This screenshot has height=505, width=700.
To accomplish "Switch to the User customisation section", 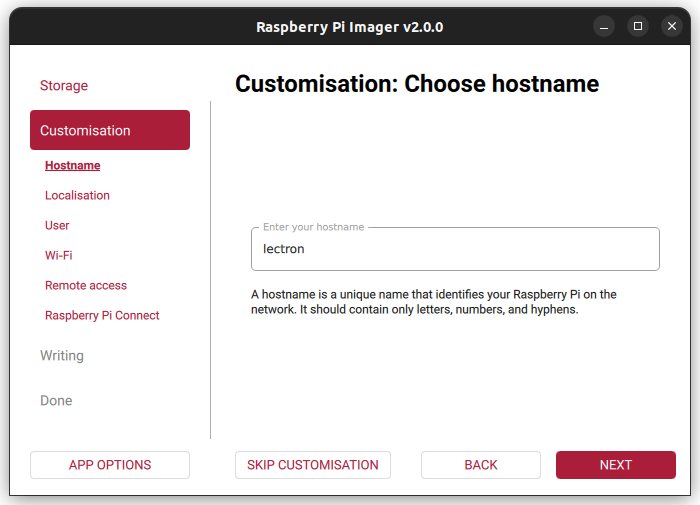I will (57, 225).
